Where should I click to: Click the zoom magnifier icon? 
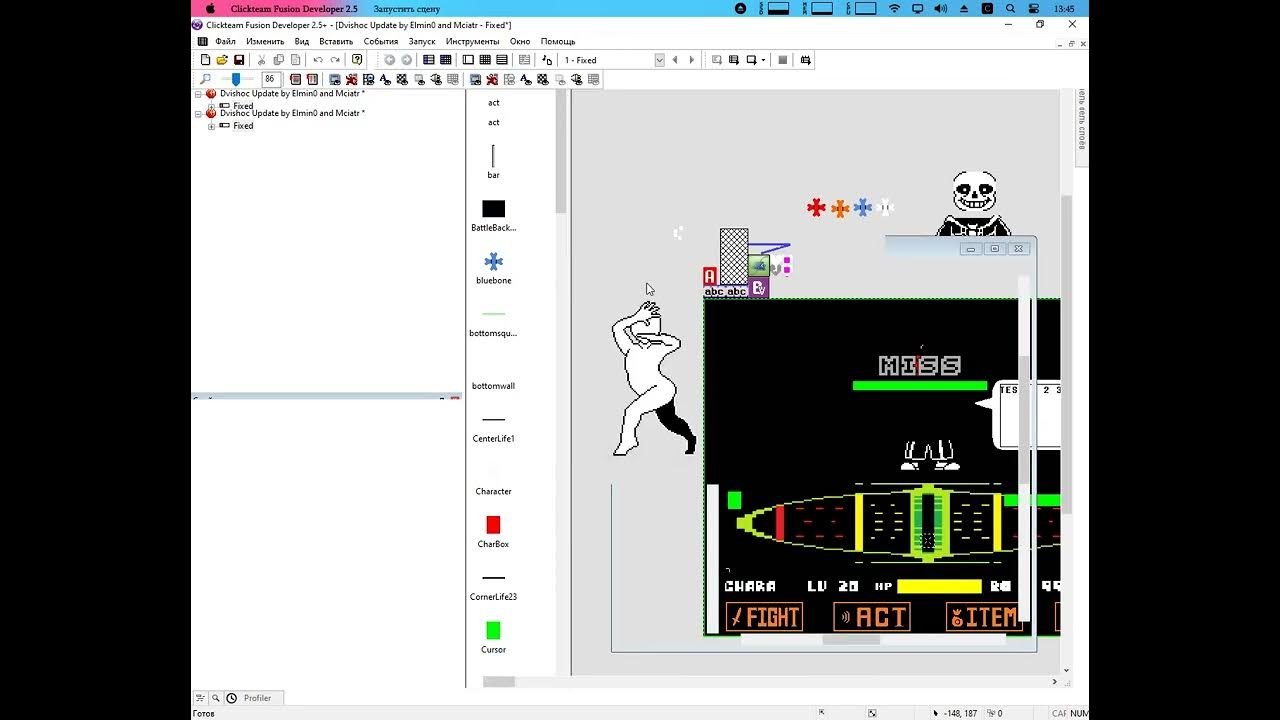pos(206,79)
